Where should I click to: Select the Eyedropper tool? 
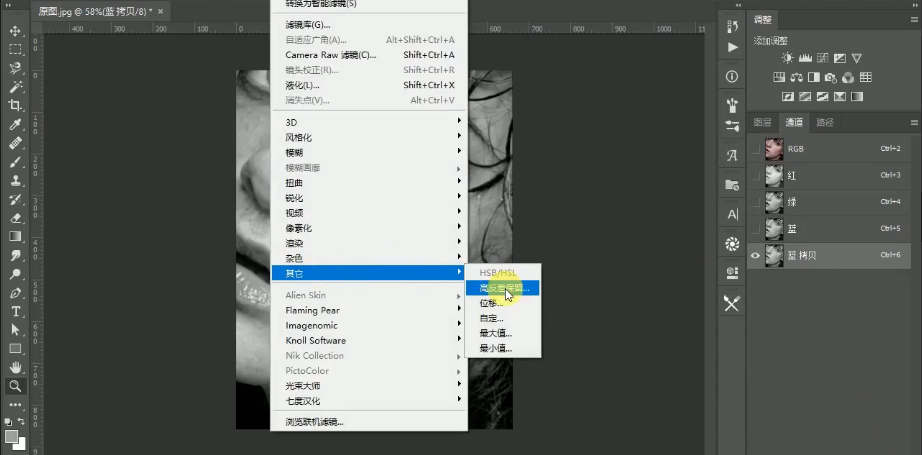point(15,125)
